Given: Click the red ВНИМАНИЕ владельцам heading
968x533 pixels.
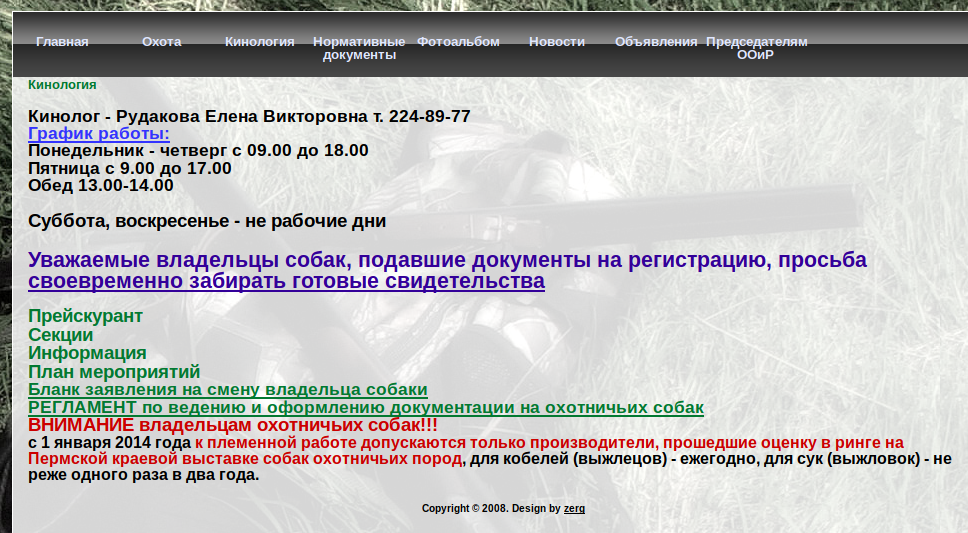Looking at the screenshot, I should coord(233,426).
